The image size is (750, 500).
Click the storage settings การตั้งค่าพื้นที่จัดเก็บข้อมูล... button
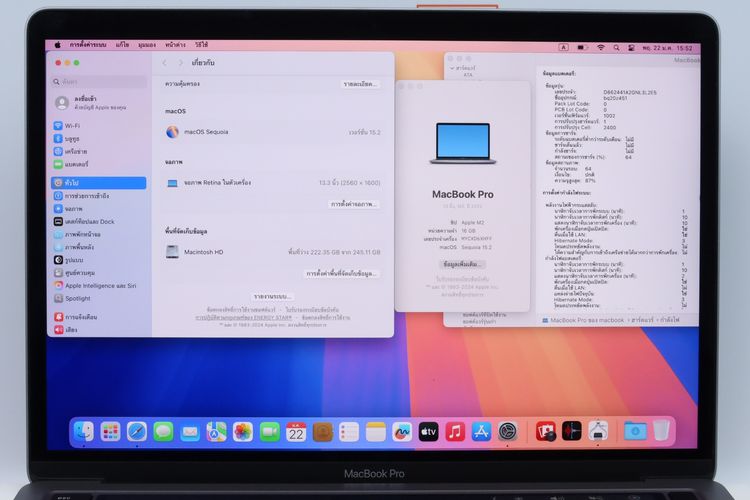click(342, 274)
